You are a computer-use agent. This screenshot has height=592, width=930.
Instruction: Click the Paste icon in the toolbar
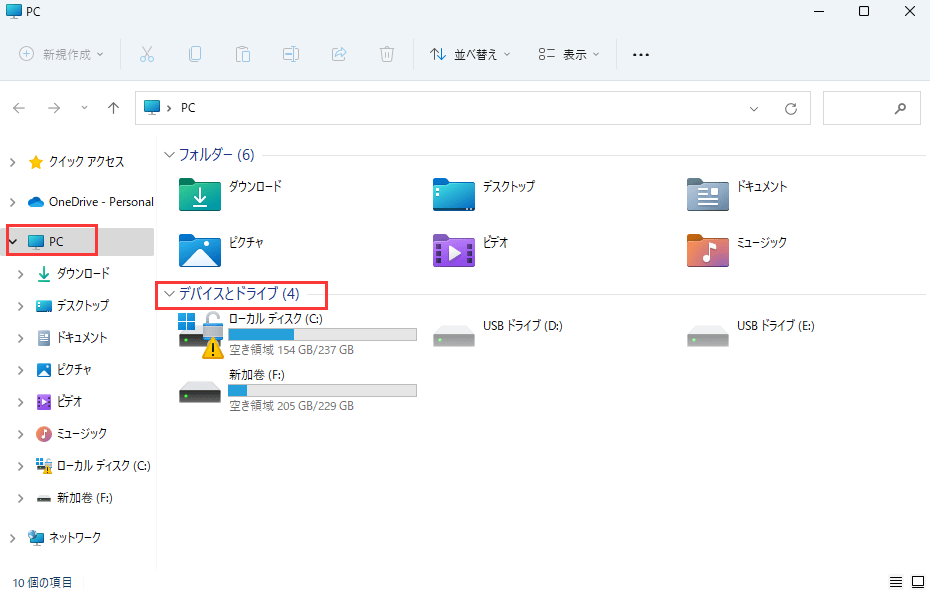243,54
